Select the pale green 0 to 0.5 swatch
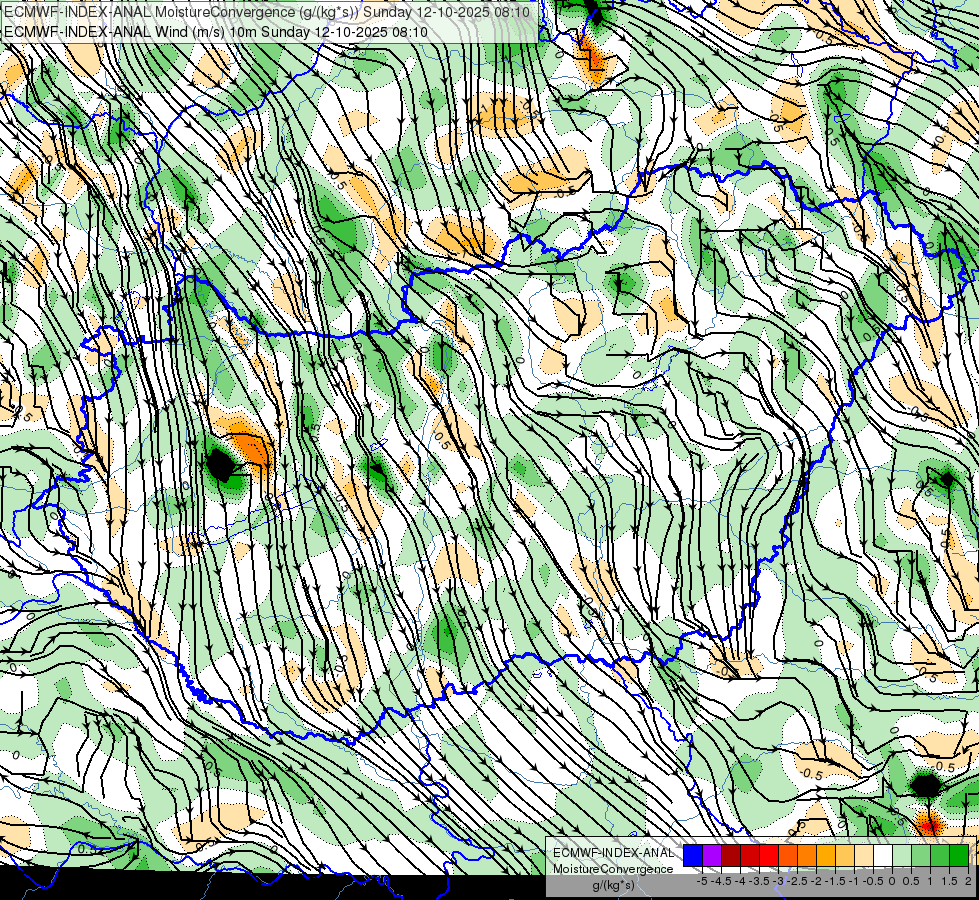The image size is (979, 900). tap(902, 856)
